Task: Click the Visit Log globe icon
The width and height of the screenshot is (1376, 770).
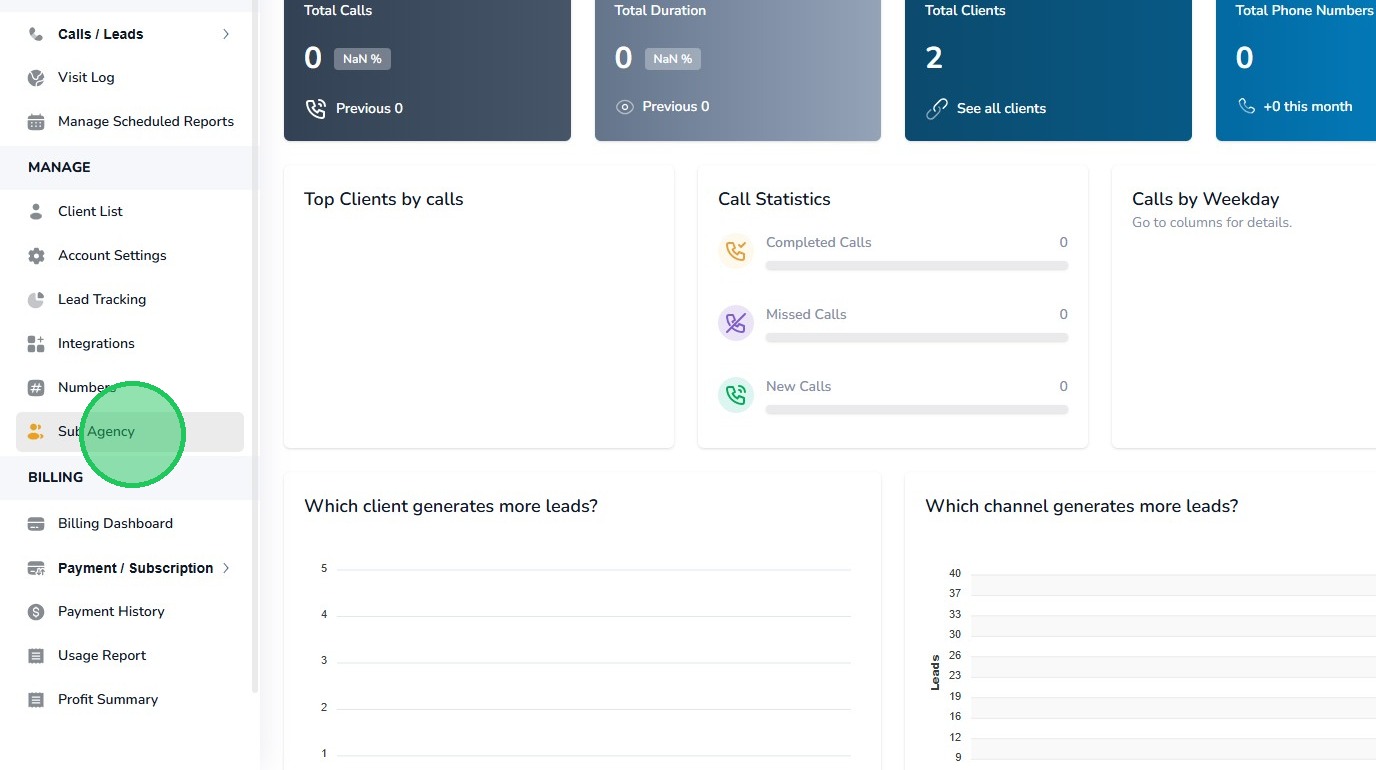Action: (36, 78)
